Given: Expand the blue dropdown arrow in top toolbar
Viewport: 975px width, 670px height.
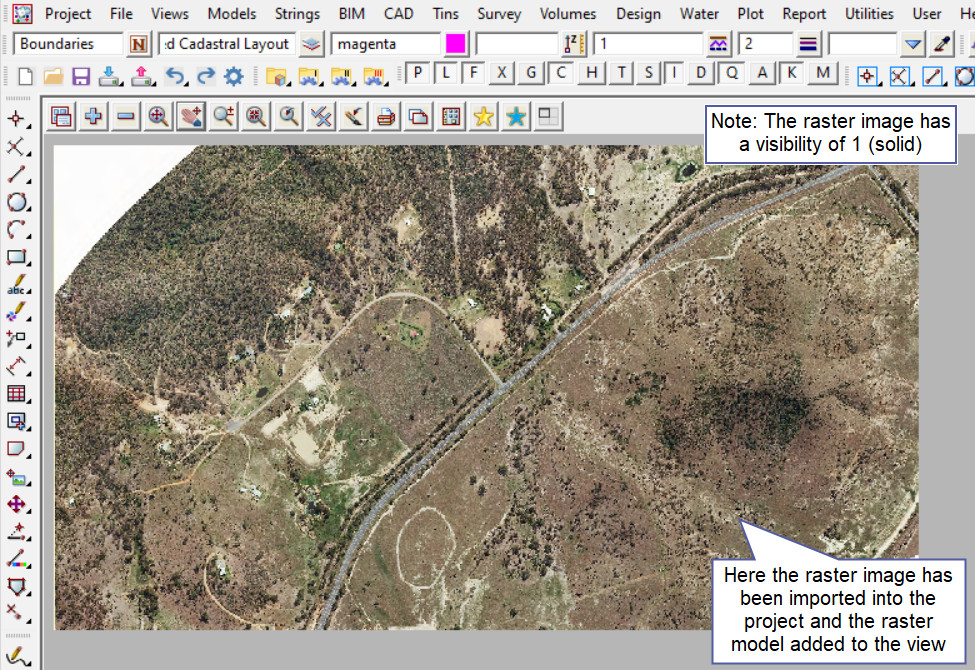Looking at the screenshot, I should [x=912, y=44].
